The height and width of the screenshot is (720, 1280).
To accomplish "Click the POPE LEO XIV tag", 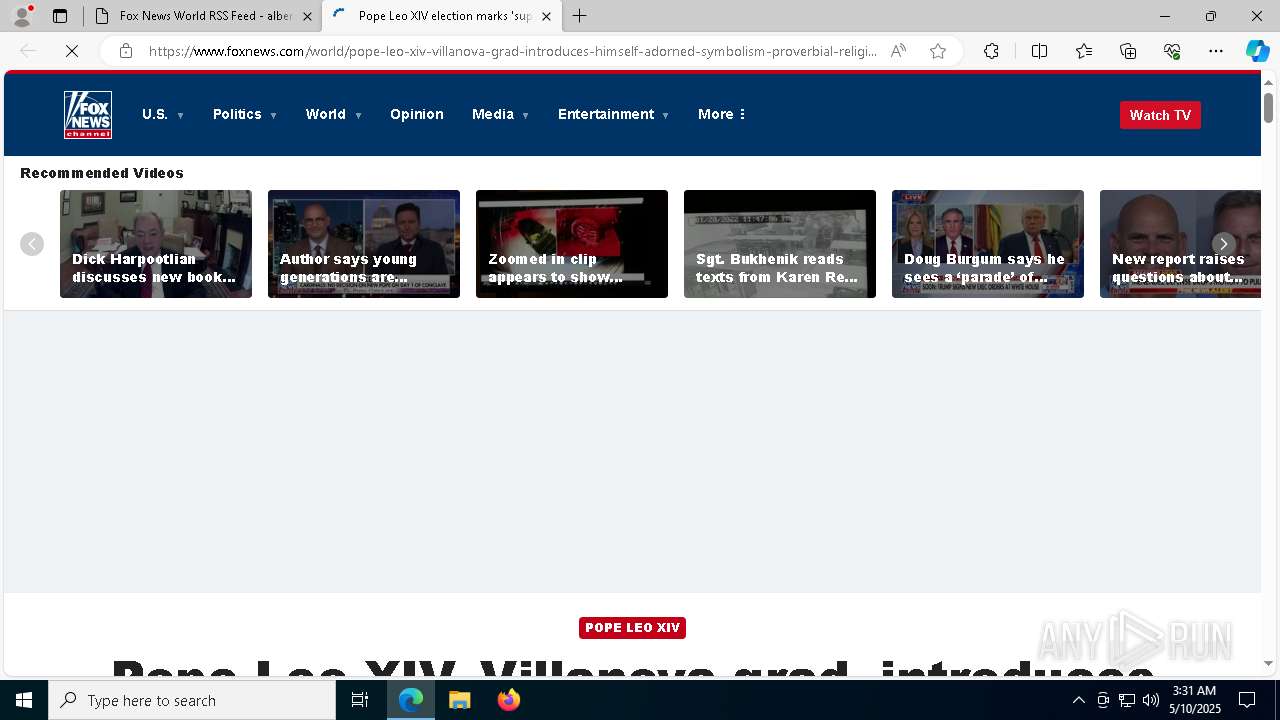I will 632,628.
